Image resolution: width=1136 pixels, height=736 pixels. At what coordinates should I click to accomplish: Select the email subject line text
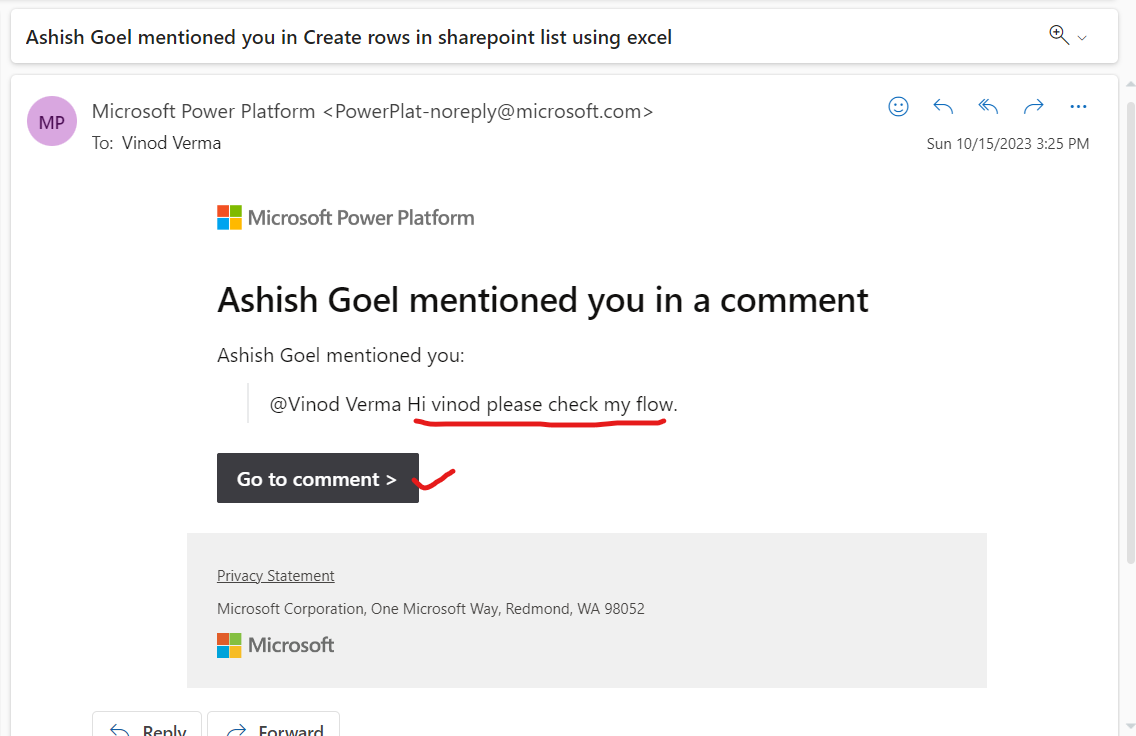coord(348,37)
